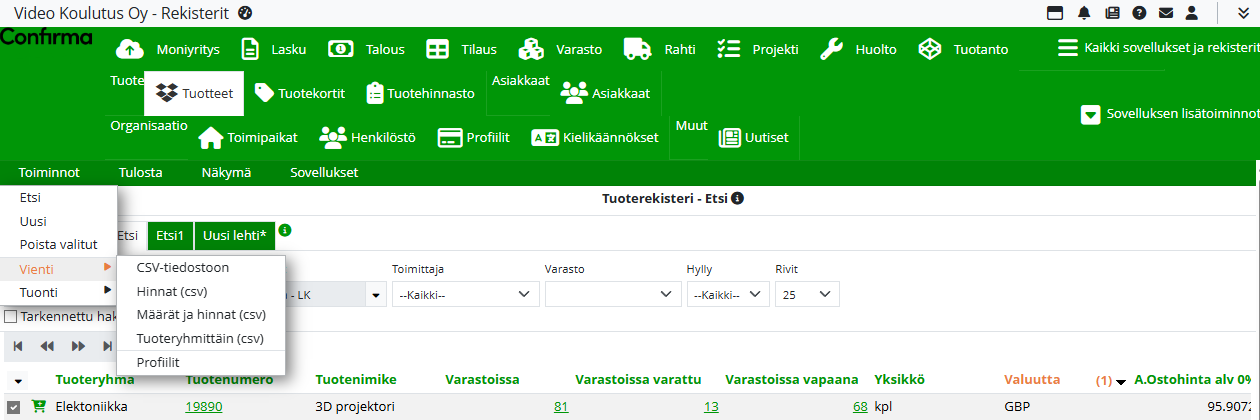Open product number 19890 link
The width and height of the screenshot is (1260, 420).
203,407
